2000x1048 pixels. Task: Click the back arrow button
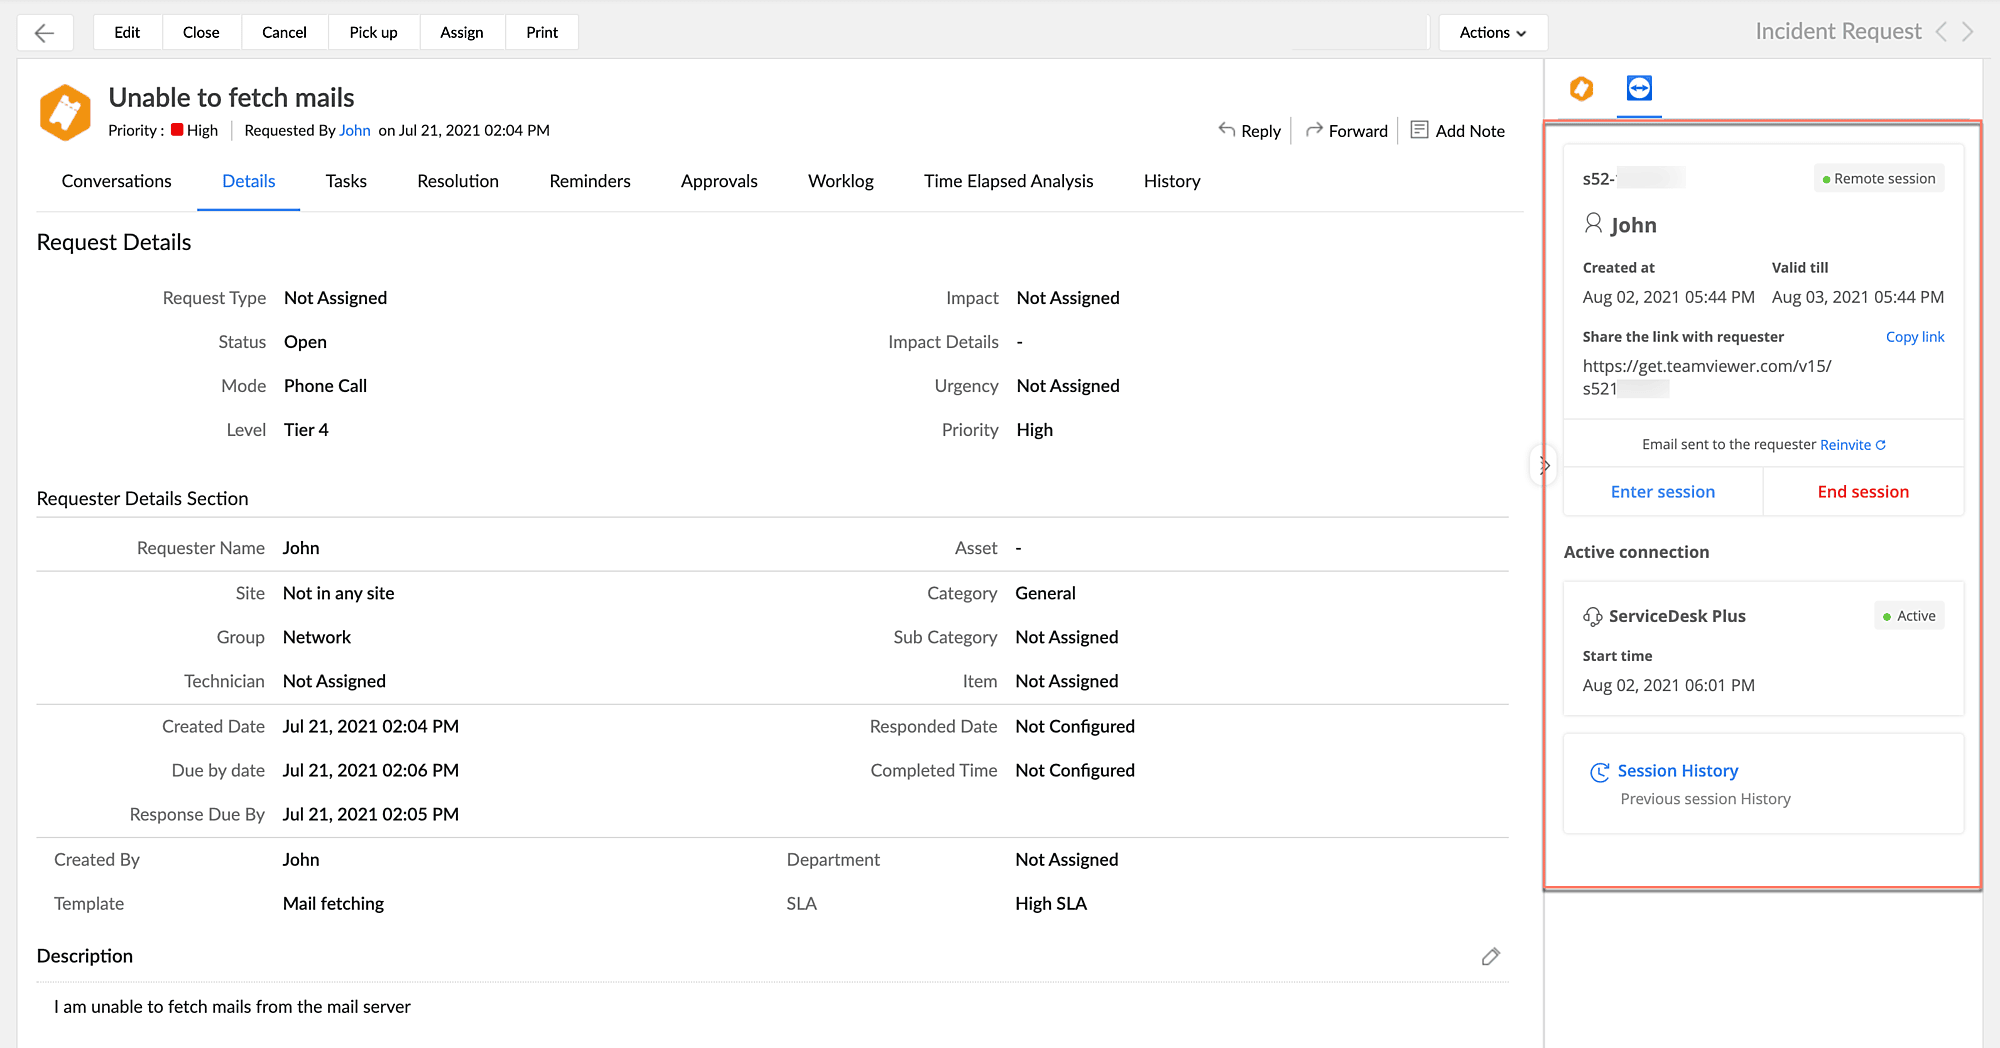(x=44, y=33)
